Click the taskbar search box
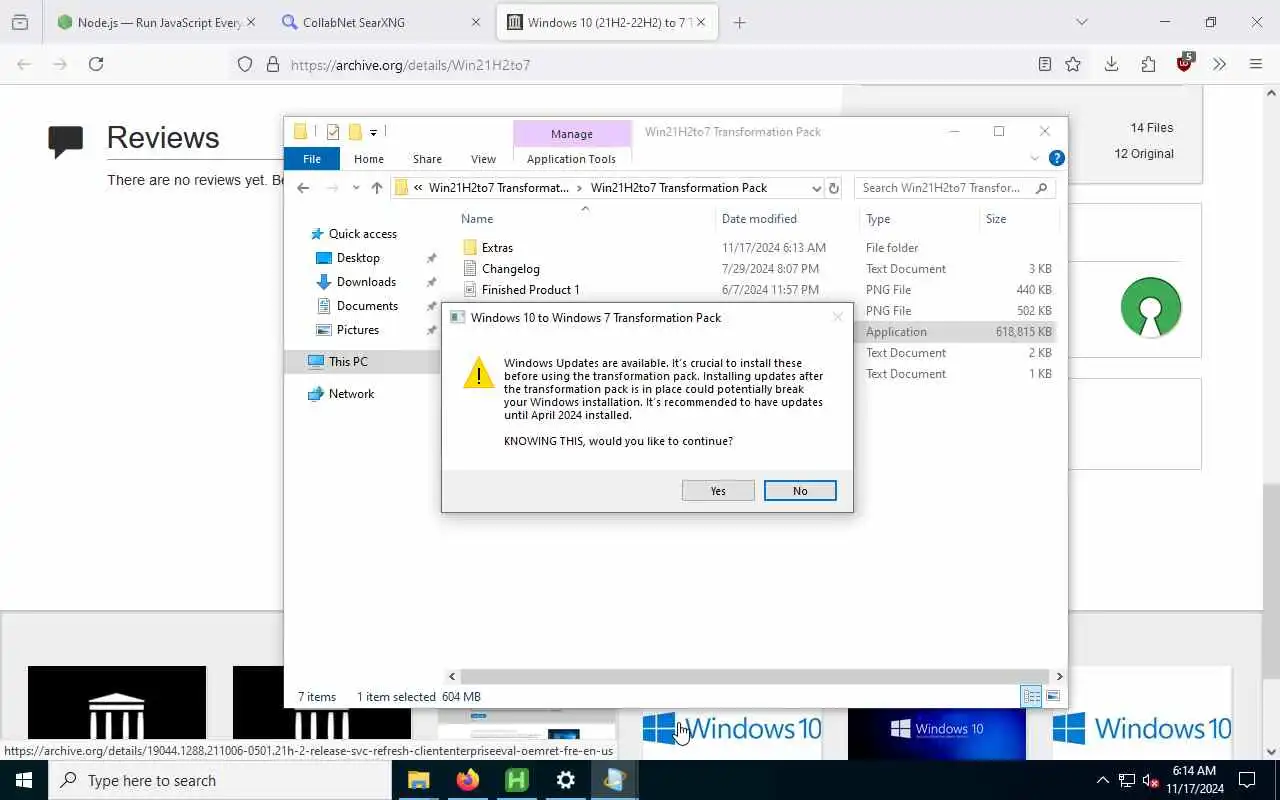Viewport: 1280px width, 800px height. (220, 780)
